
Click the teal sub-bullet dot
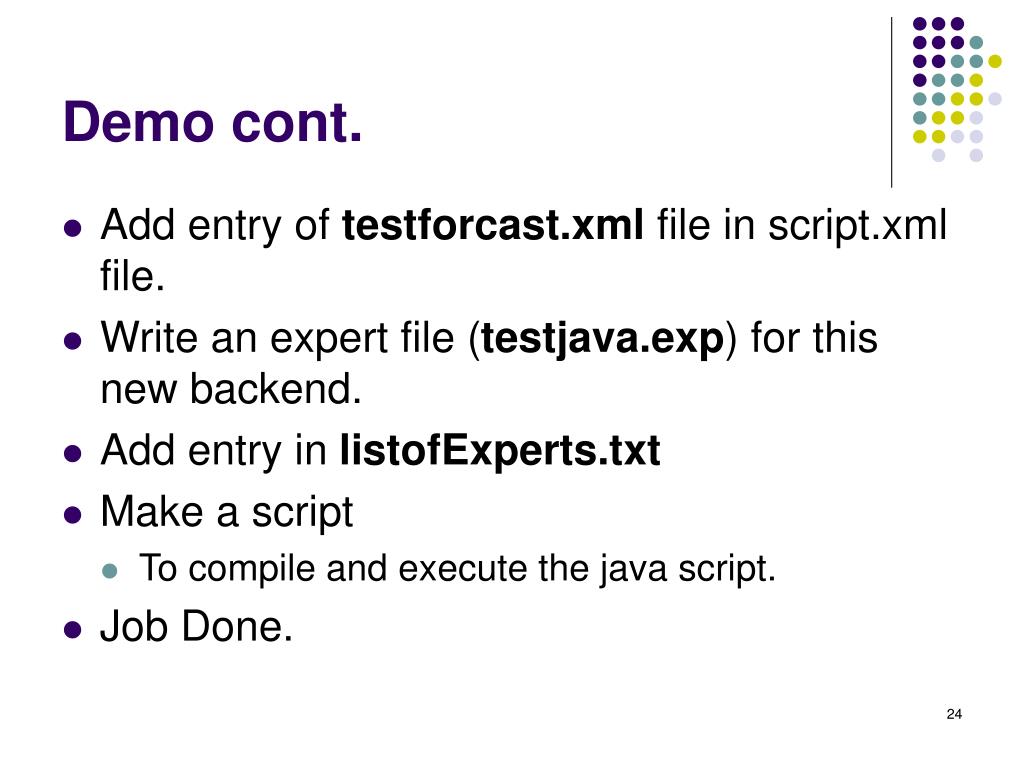tap(110, 571)
